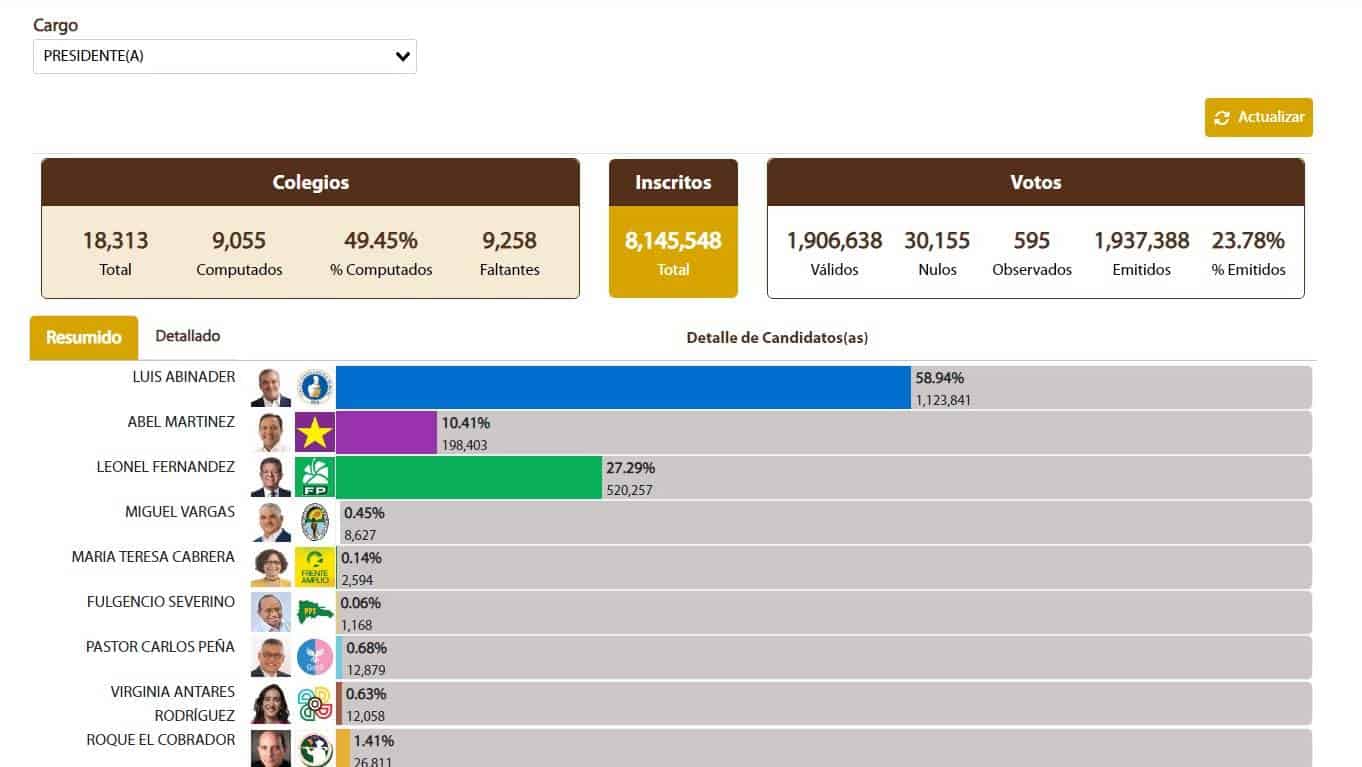Open the Cargo dropdown showing PRESIDENTE(A)
Viewport: 1362px width, 767px height.
(x=225, y=56)
